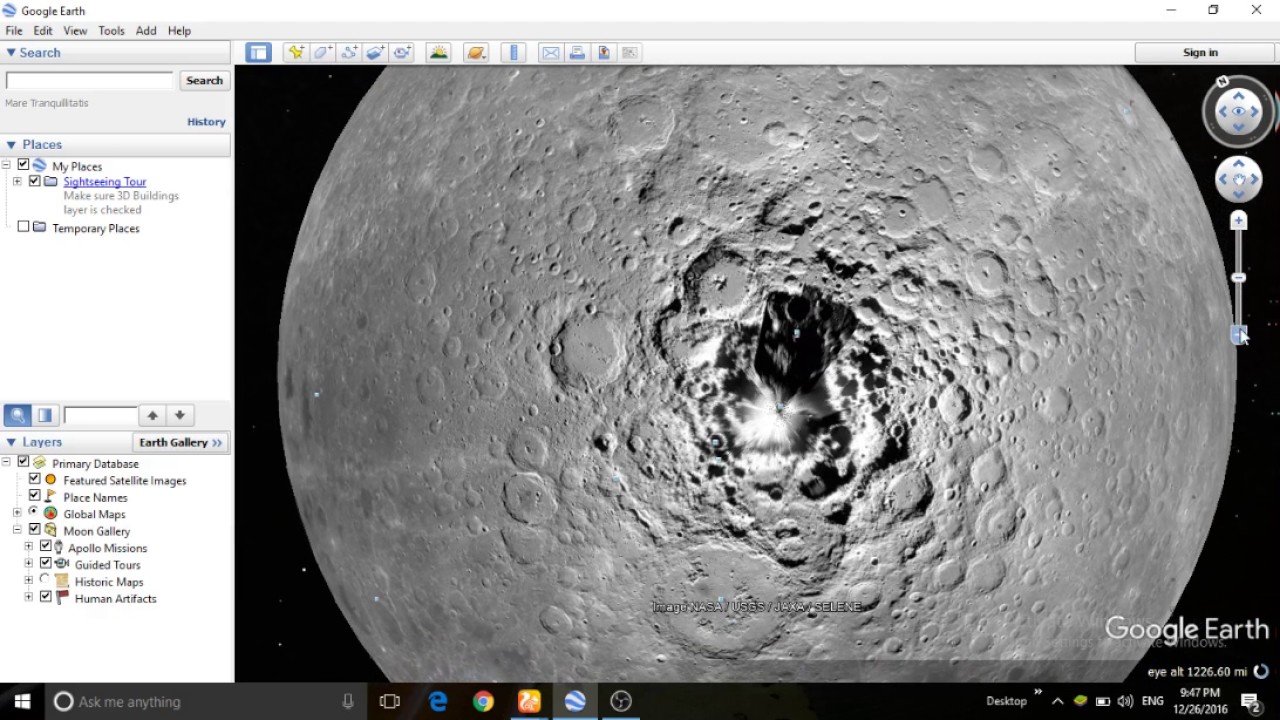The image size is (1280, 720).
Task: Expand the Apollo Missions node
Action: click(x=28, y=548)
